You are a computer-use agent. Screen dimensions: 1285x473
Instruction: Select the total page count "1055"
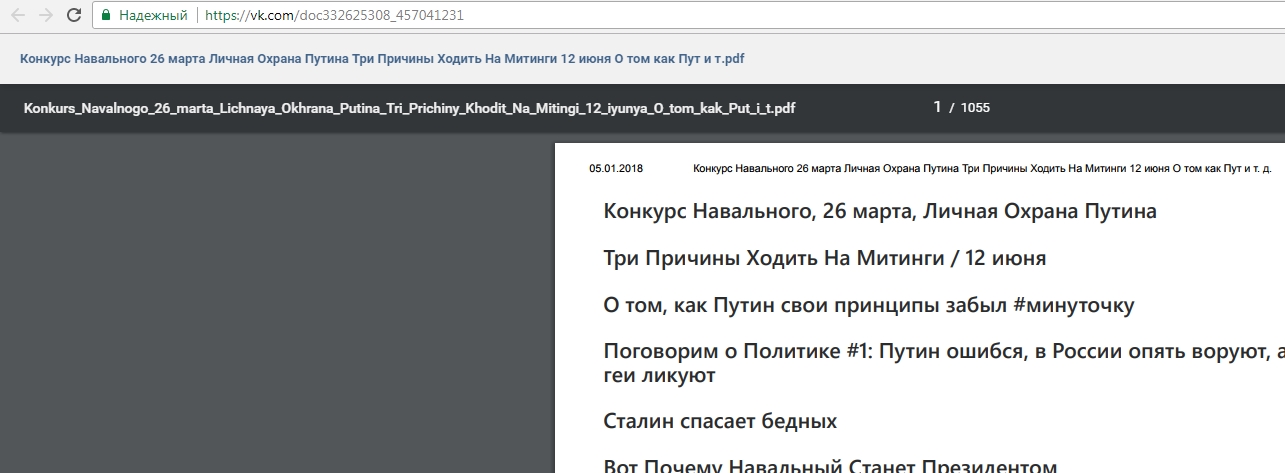pyautogui.click(x=975, y=108)
